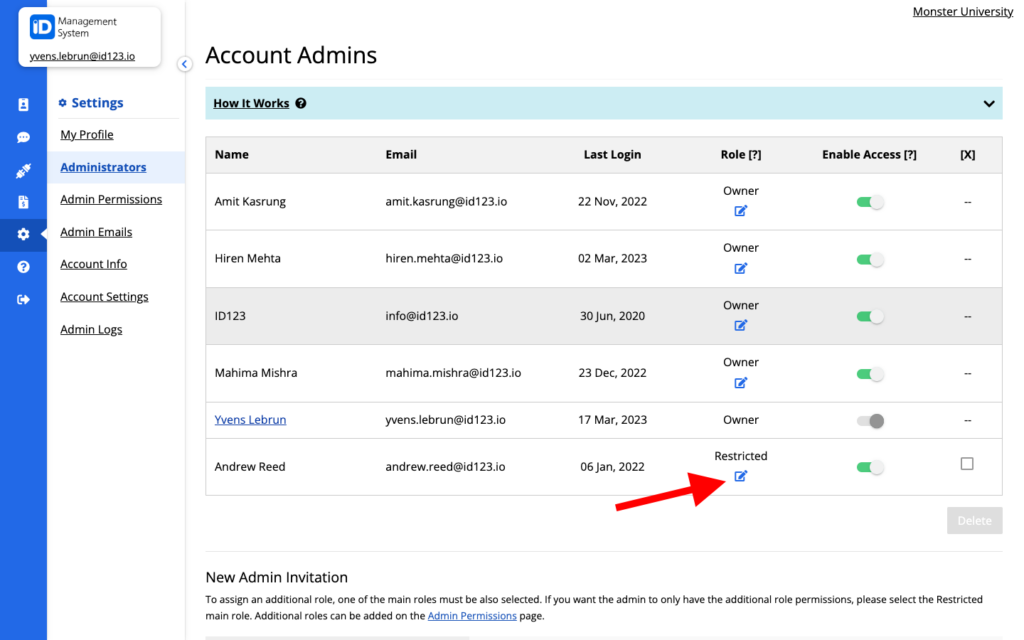This screenshot has width=1024, height=640.
Task: Open Yvens Lebrun's profile link
Action: pos(250,420)
